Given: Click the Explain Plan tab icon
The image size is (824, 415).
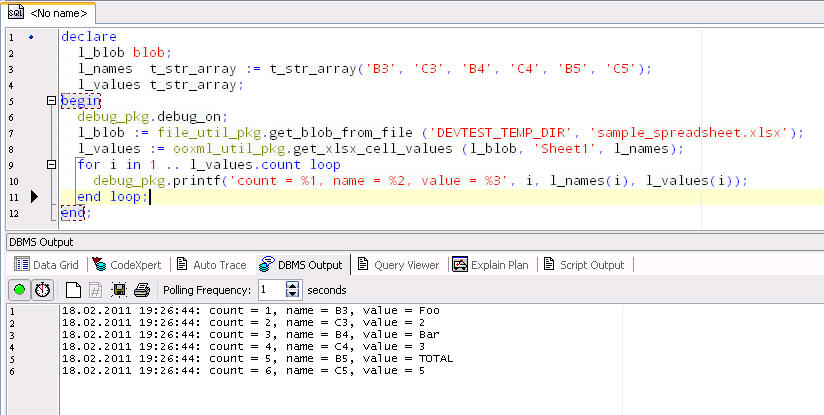Looking at the screenshot, I should 460,264.
